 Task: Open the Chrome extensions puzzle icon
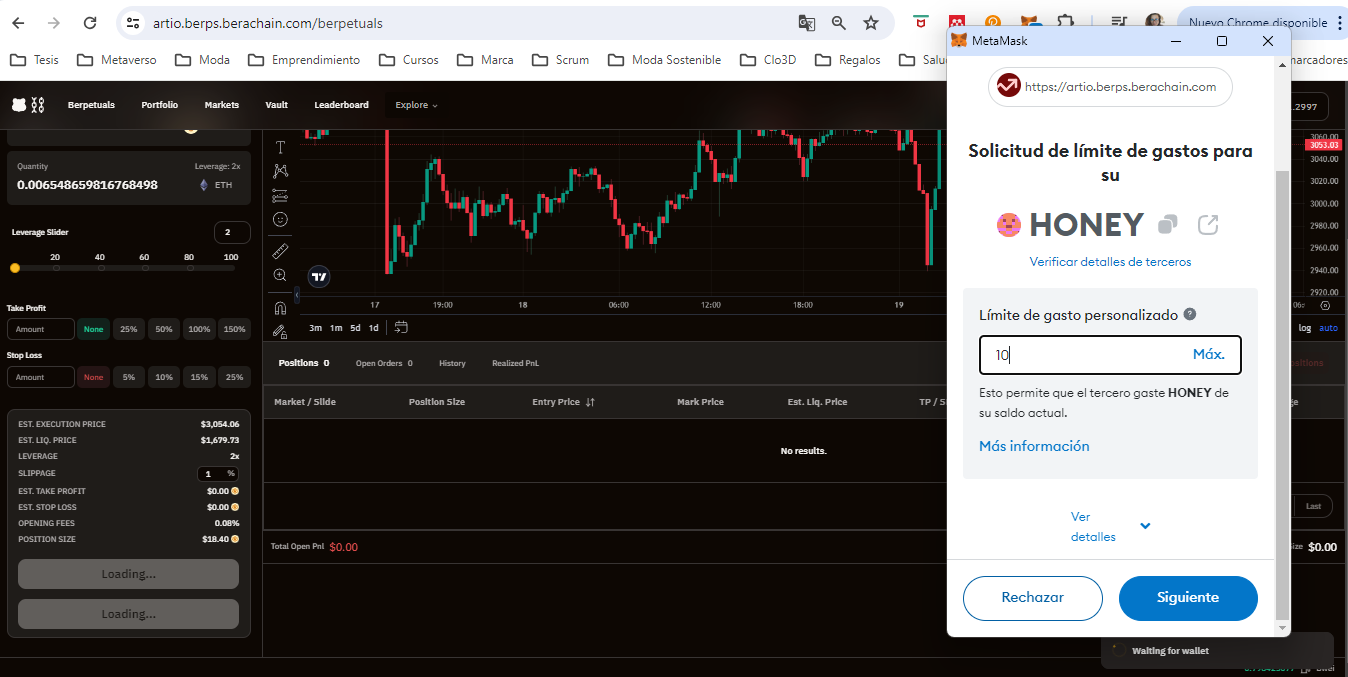[x=1065, y=22]
